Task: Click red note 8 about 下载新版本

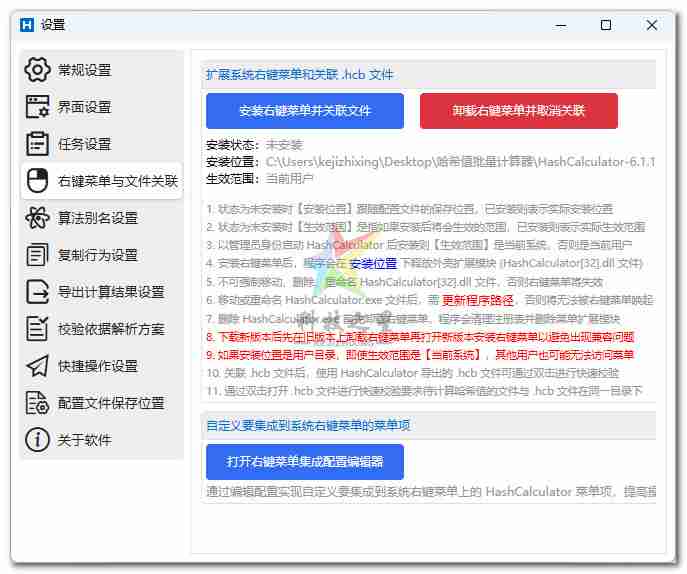Action: point(421,337)
